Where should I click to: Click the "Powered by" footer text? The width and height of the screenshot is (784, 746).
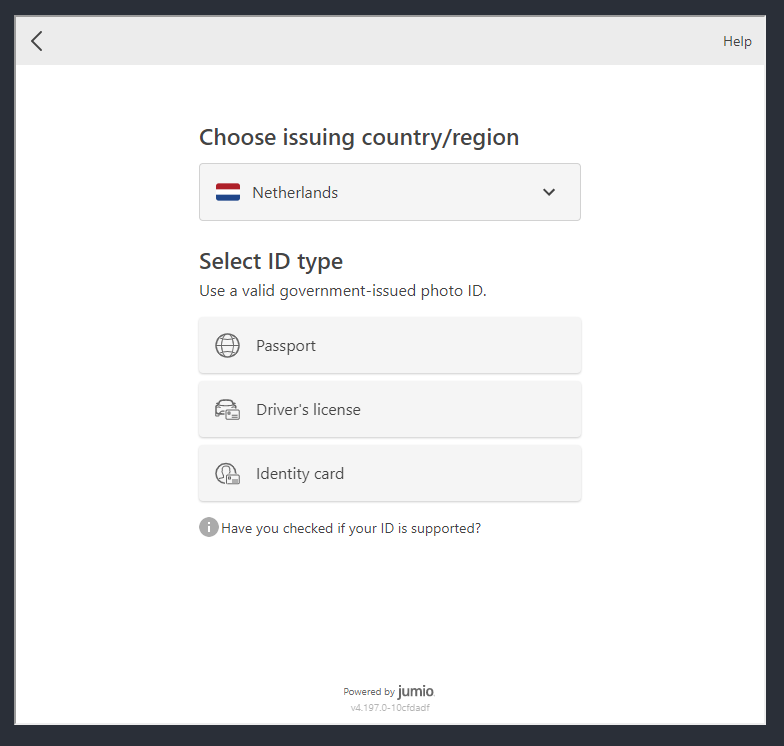pyautogui.click(x=369, y=692)
